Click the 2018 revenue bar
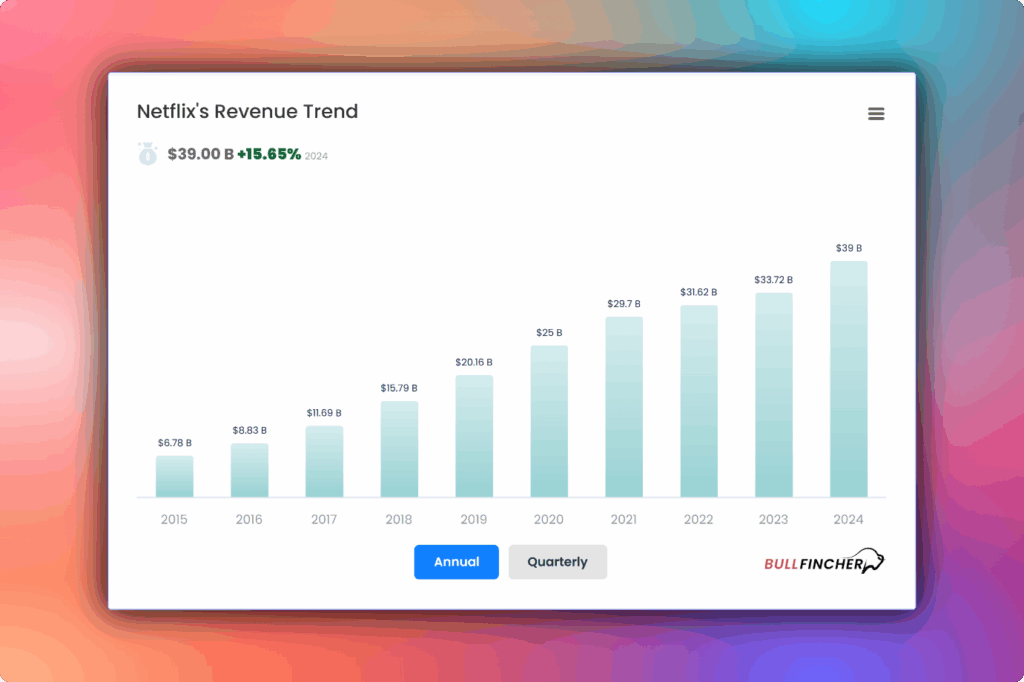The width and height of the screenshot is (1024, 682). pos(399,449)
